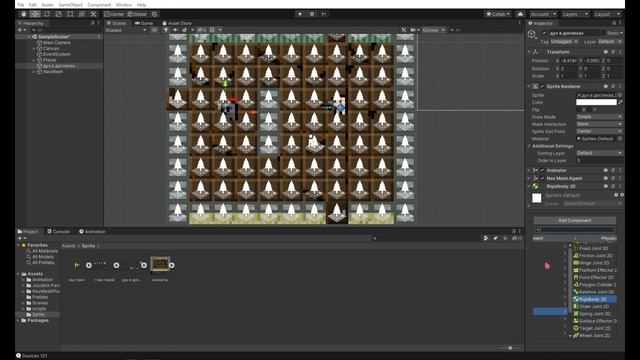
Task: Enable or disable Nav Mesh Agent checkbox
Action: point(542,178)
